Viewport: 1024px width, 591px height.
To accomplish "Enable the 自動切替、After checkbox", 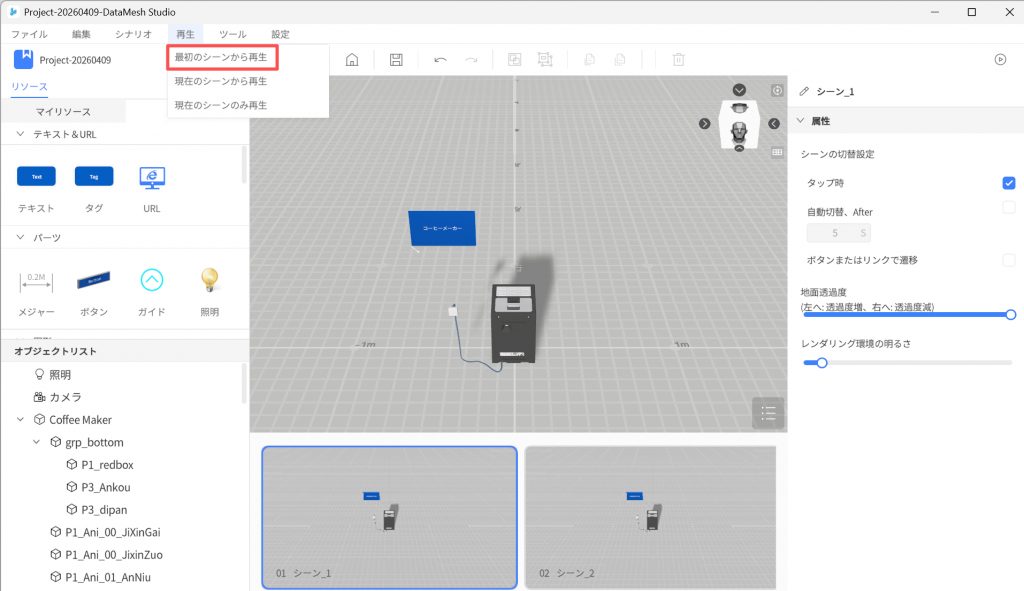I will pos(1009,207).
